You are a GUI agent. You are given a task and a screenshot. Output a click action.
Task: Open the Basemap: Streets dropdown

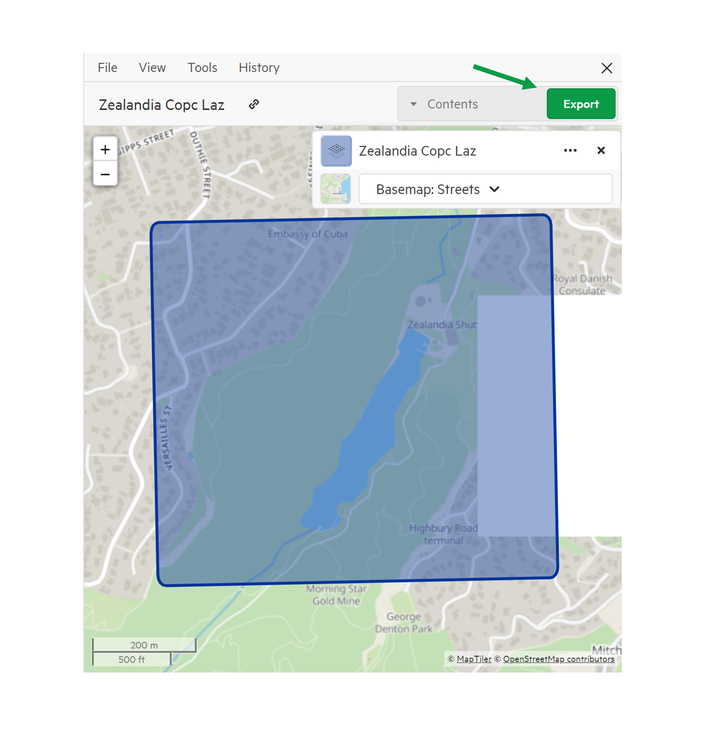(x=485, y=189)
